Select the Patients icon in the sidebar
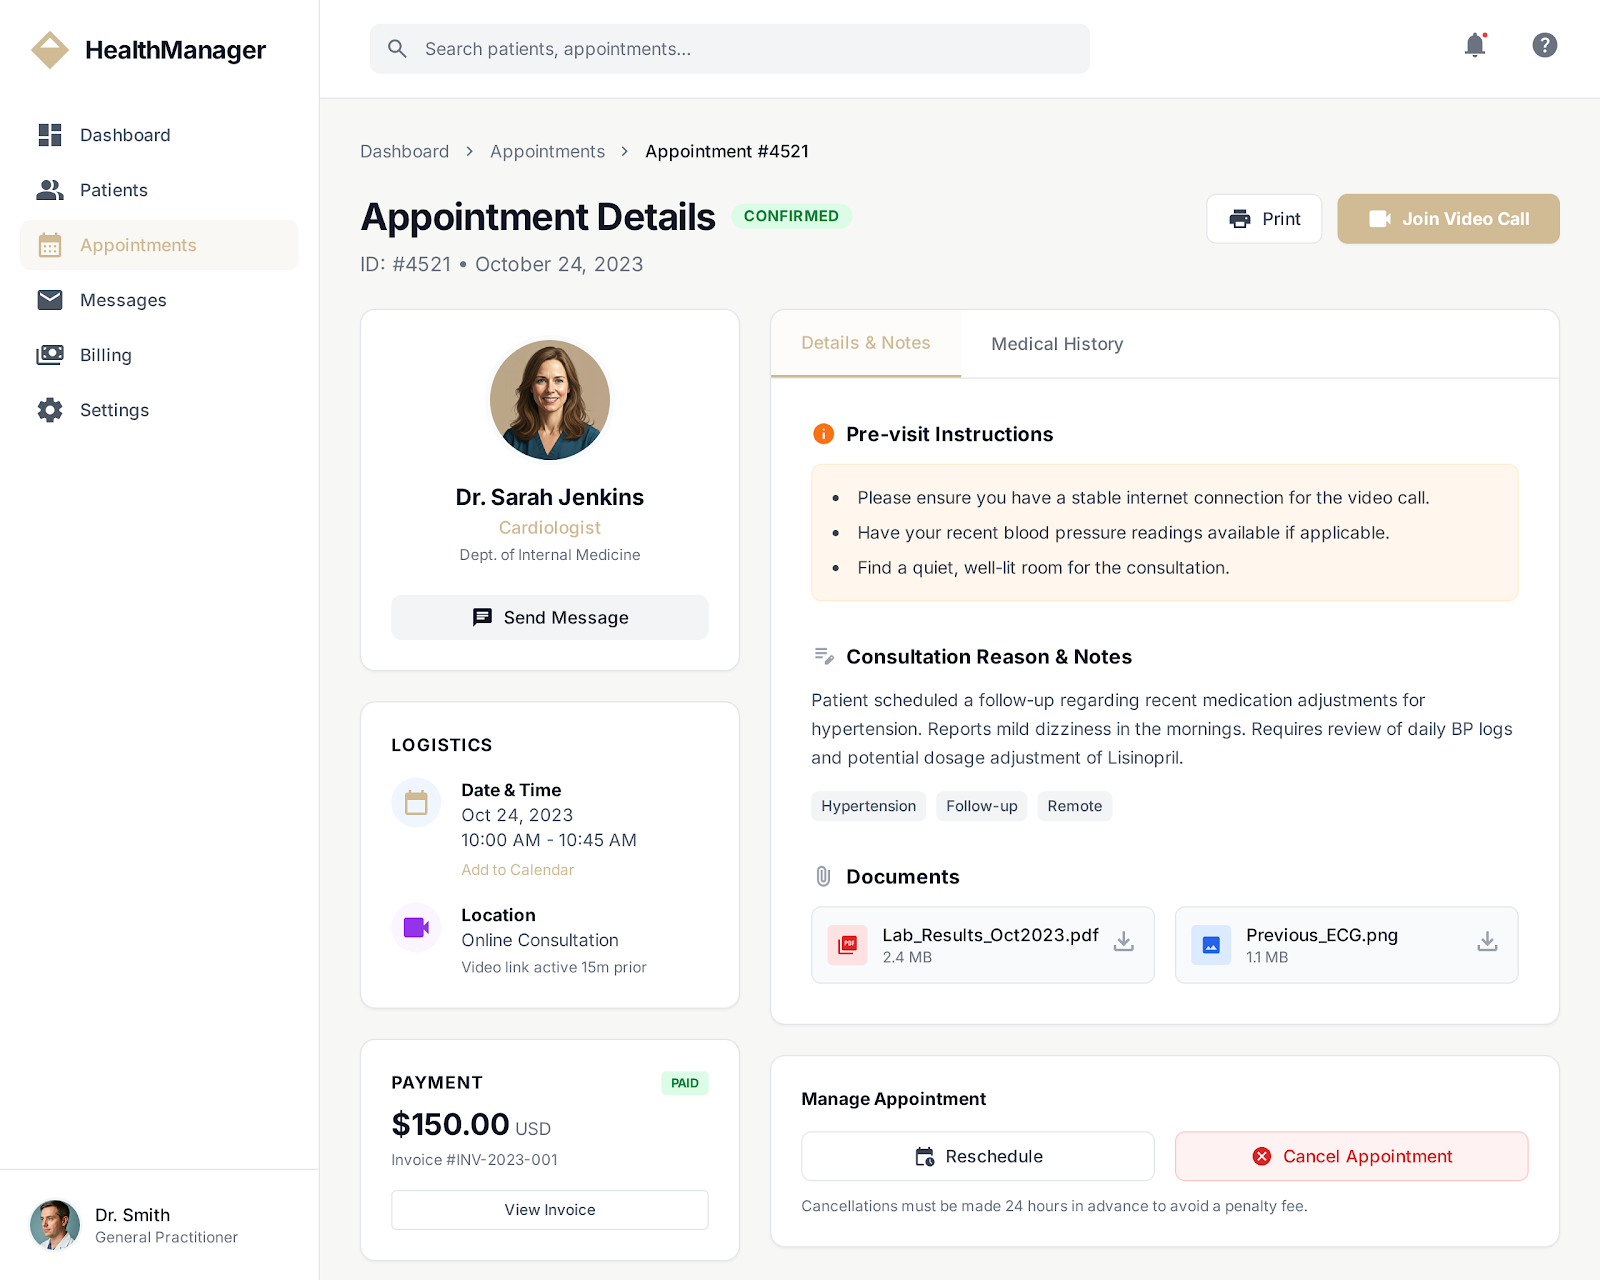The image size is (1600, 1280). (50, 190)
